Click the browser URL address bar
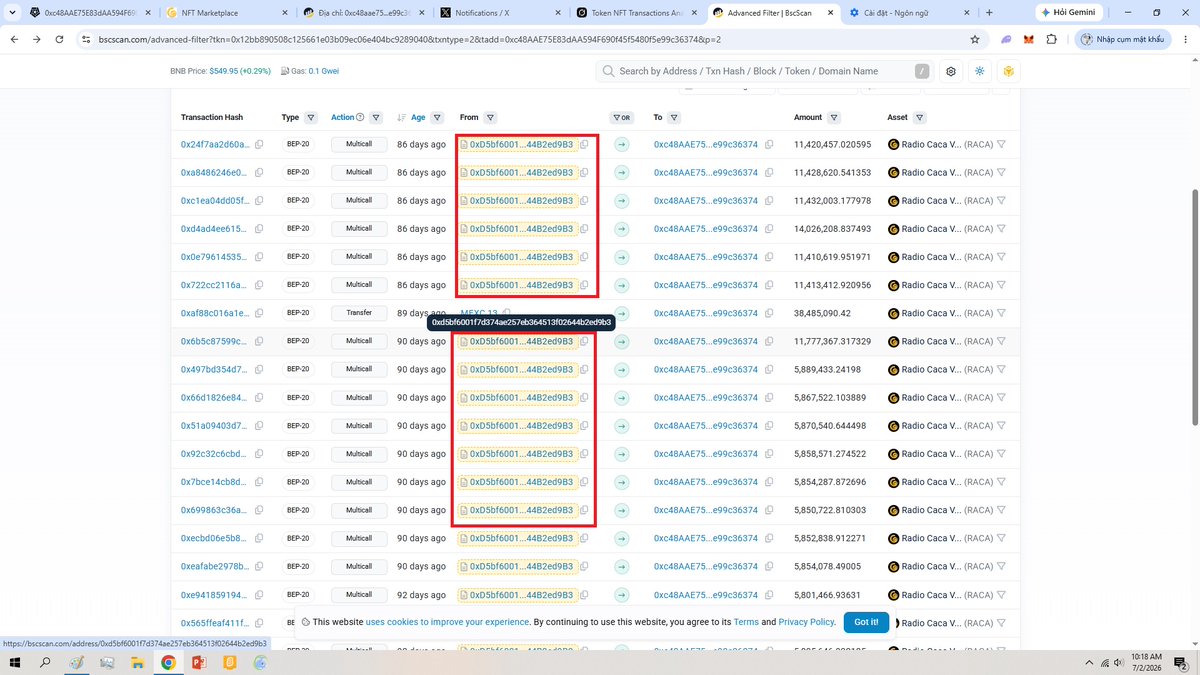The height and width of the screenshot is (675, 1200). (x=525, y=39)
